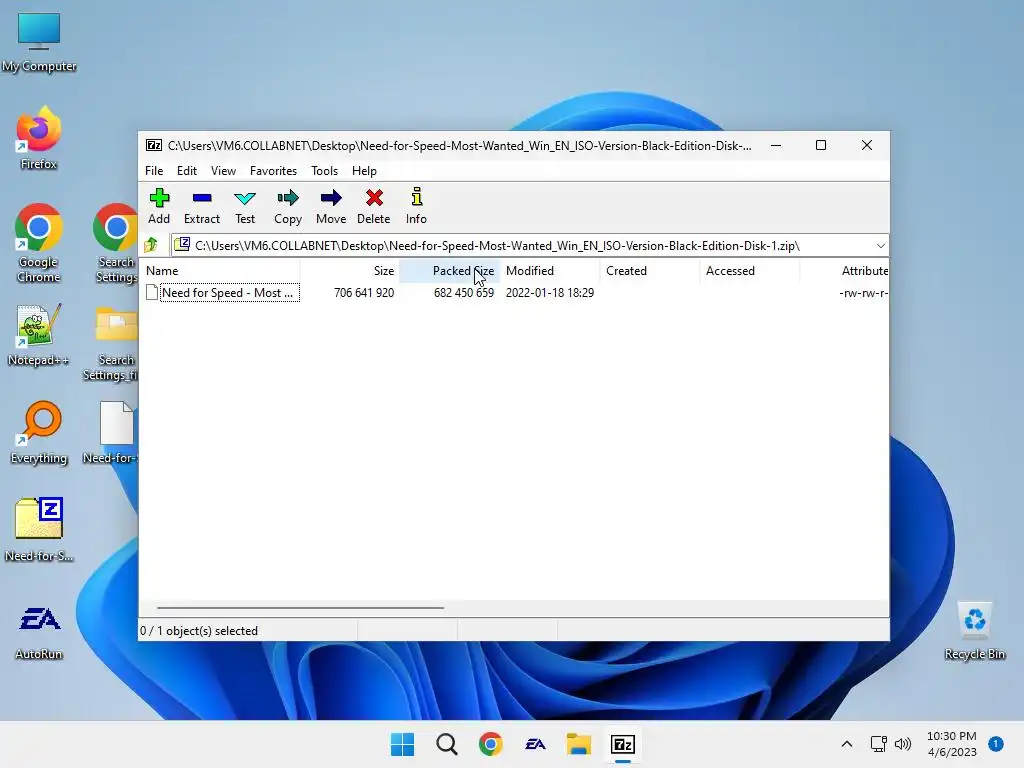Select the Recycle Bin desktop icon
The width and height of the screenshot is (1024, 768).
point(974,631)
